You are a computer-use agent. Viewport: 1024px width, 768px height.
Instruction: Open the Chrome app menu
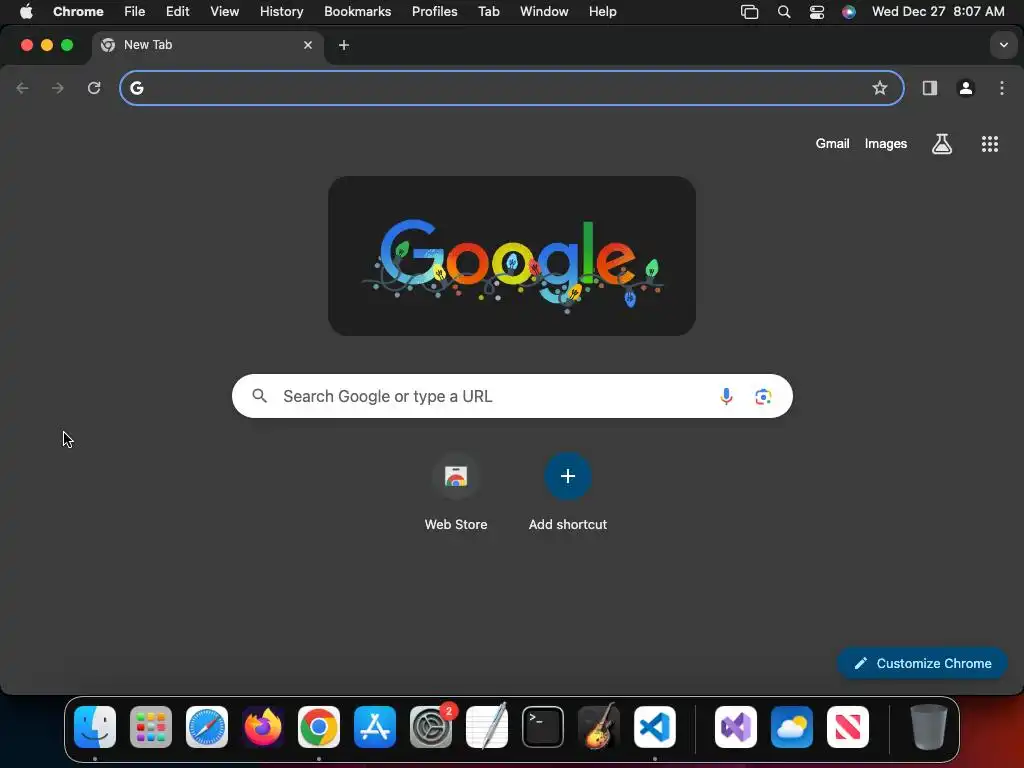pos(78,12)
